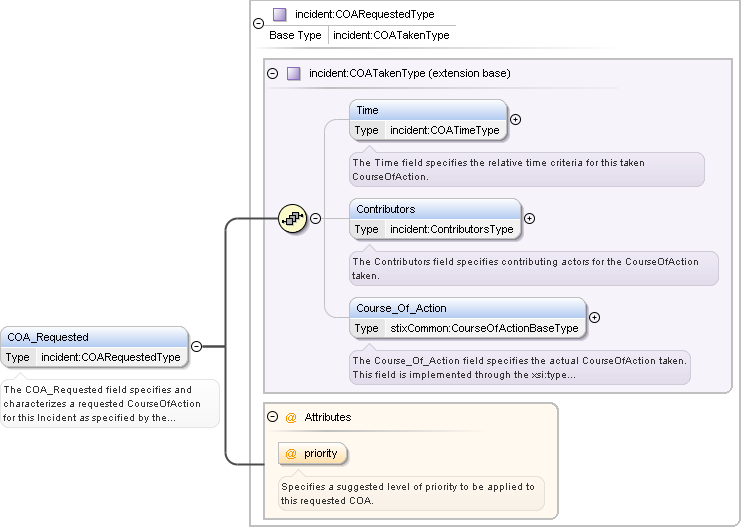
Task: Click the sequence compositor icon
Action: (291, 218)
